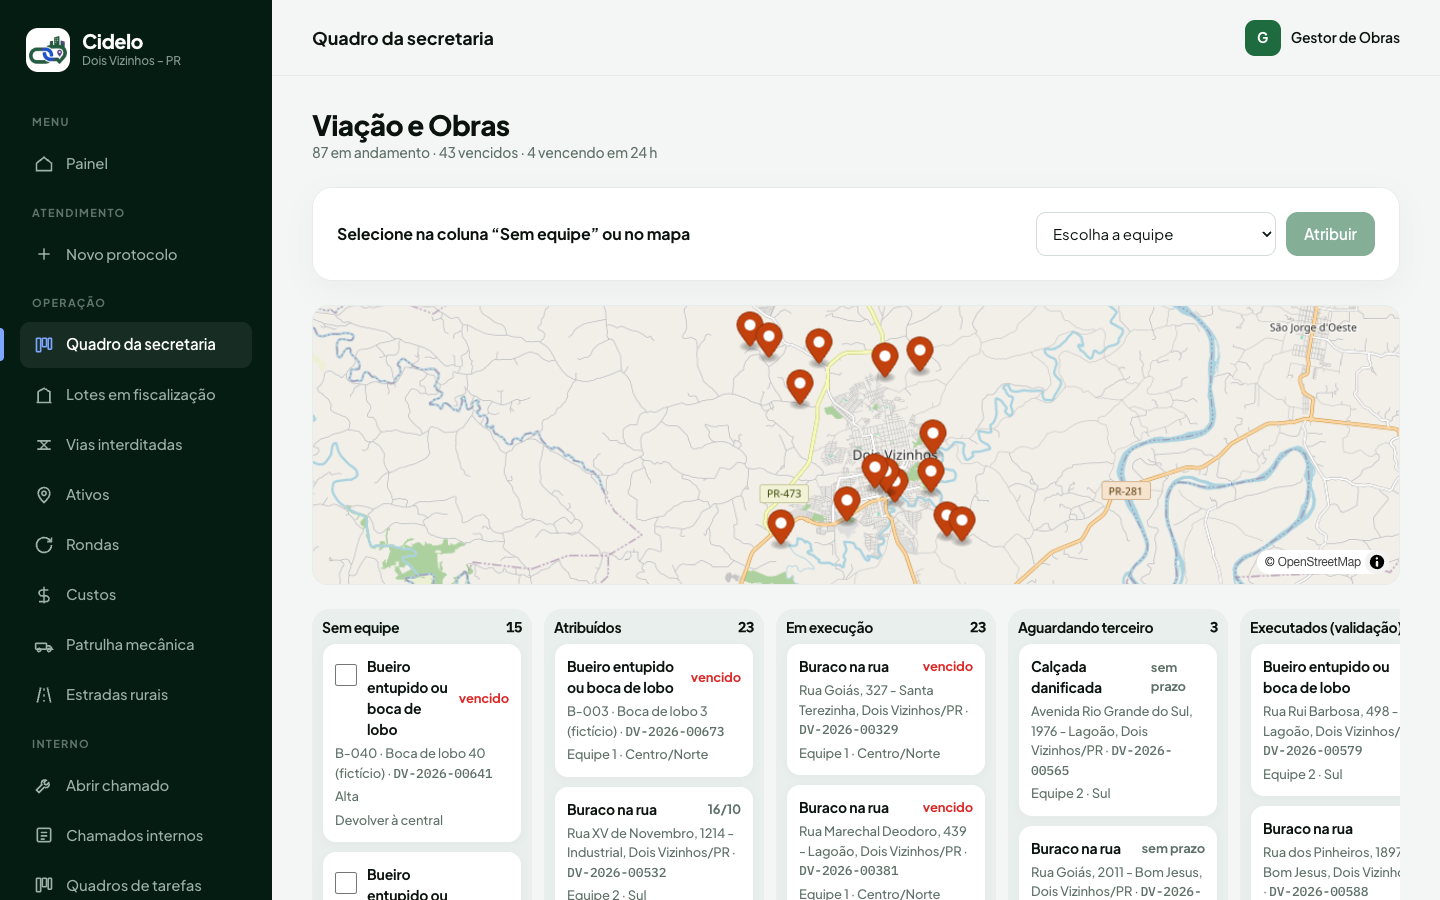Open Estradas rurais road icon
This screenshot has height=900, width=1440.
44,695
